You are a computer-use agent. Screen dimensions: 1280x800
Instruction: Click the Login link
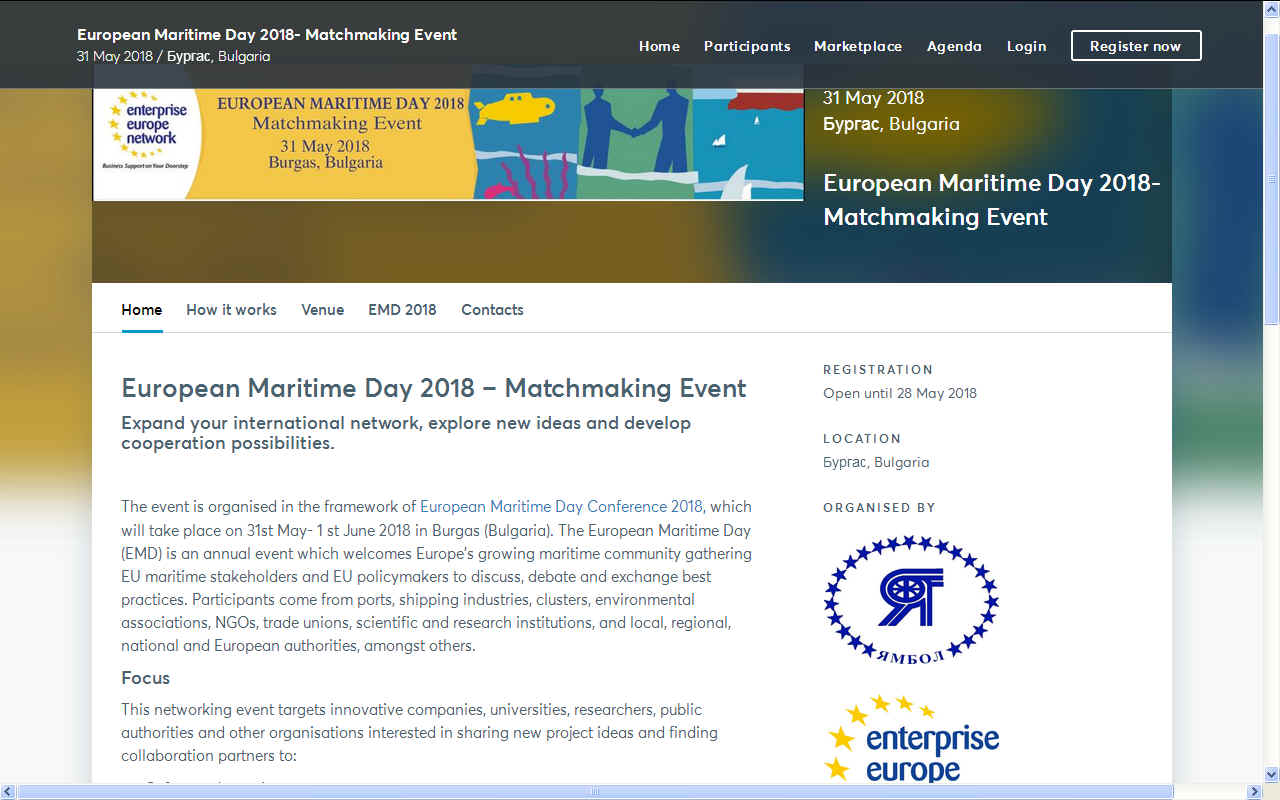pos(1026,46)
